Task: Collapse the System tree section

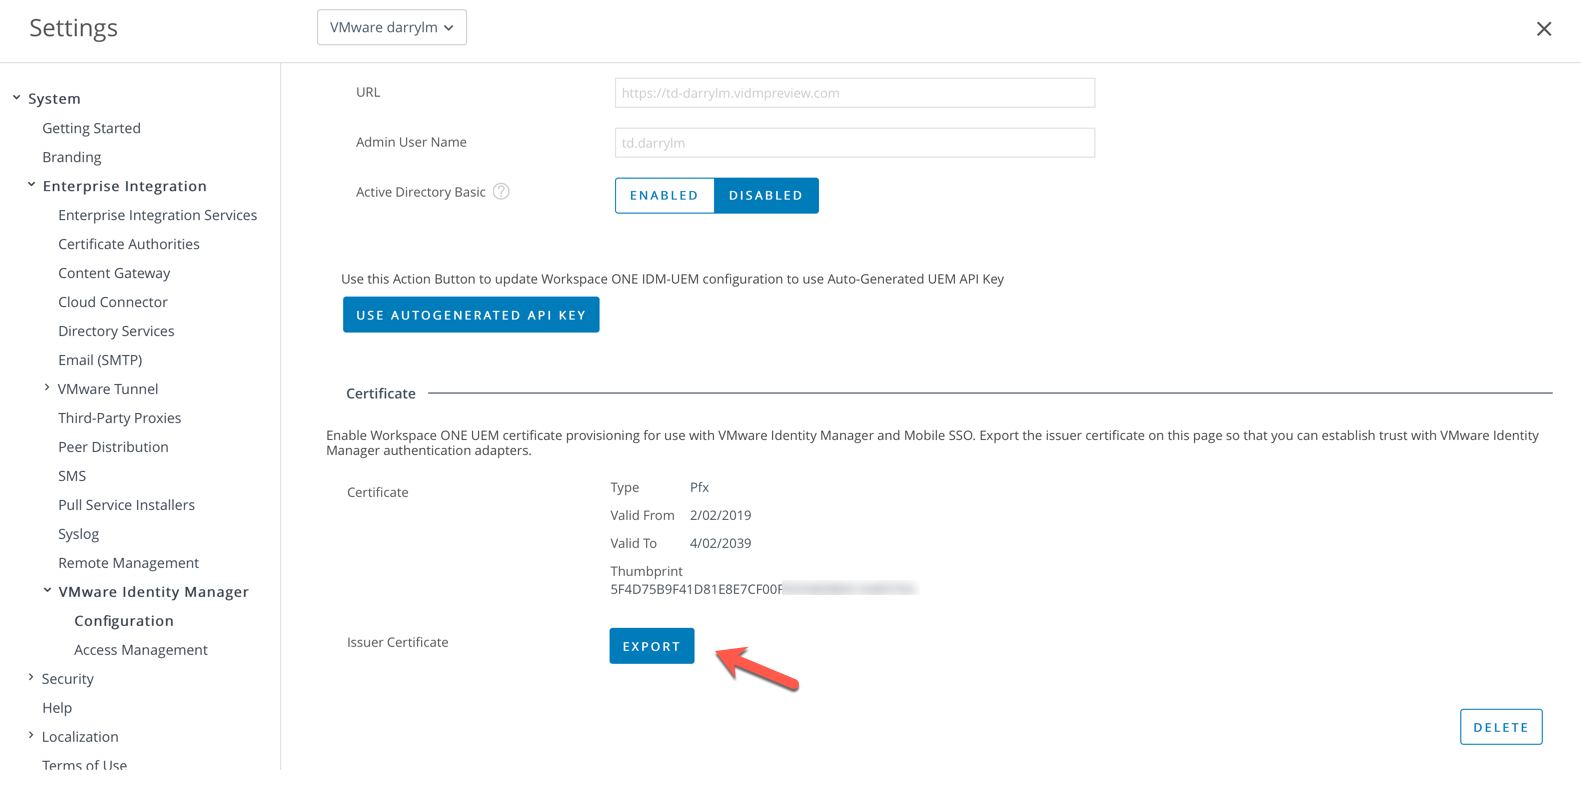Action: point(17,98)
